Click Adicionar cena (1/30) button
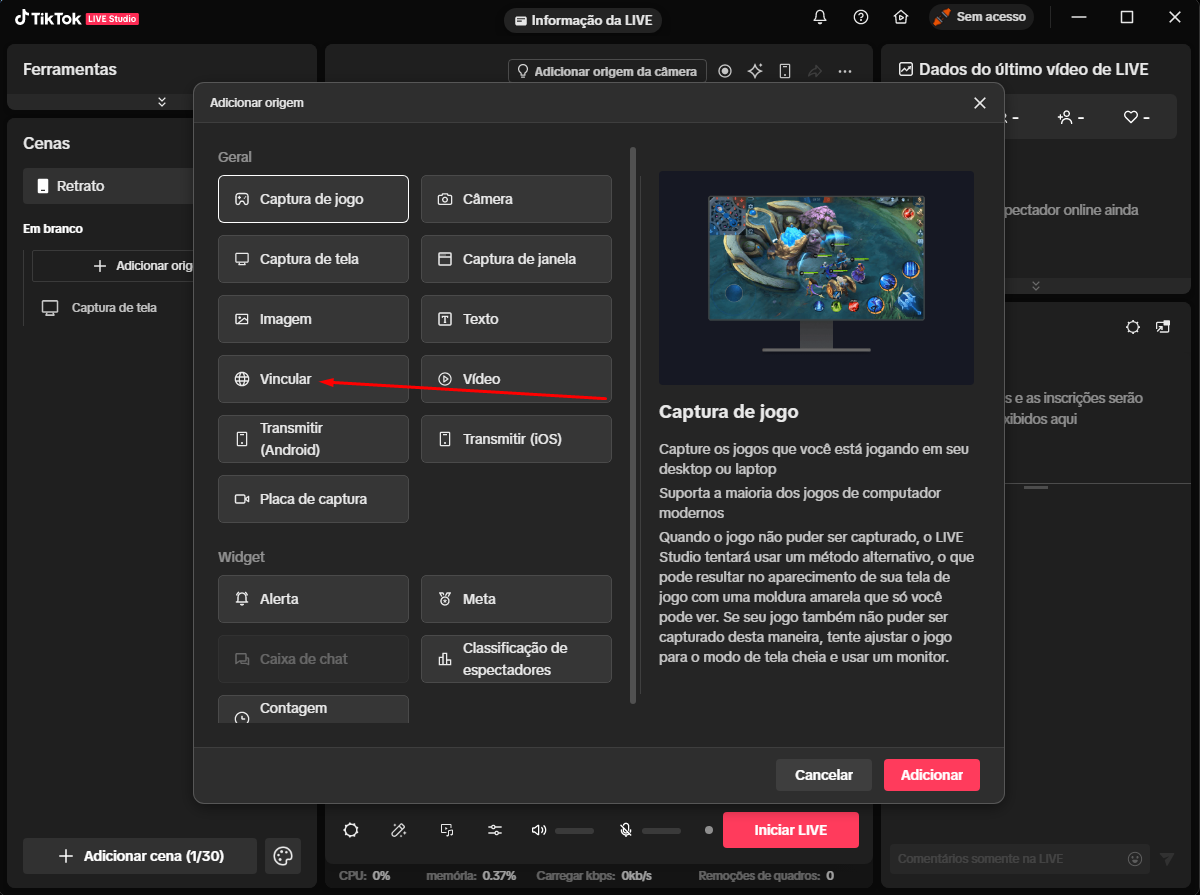The image size is (1200, 895). point(140,856)
